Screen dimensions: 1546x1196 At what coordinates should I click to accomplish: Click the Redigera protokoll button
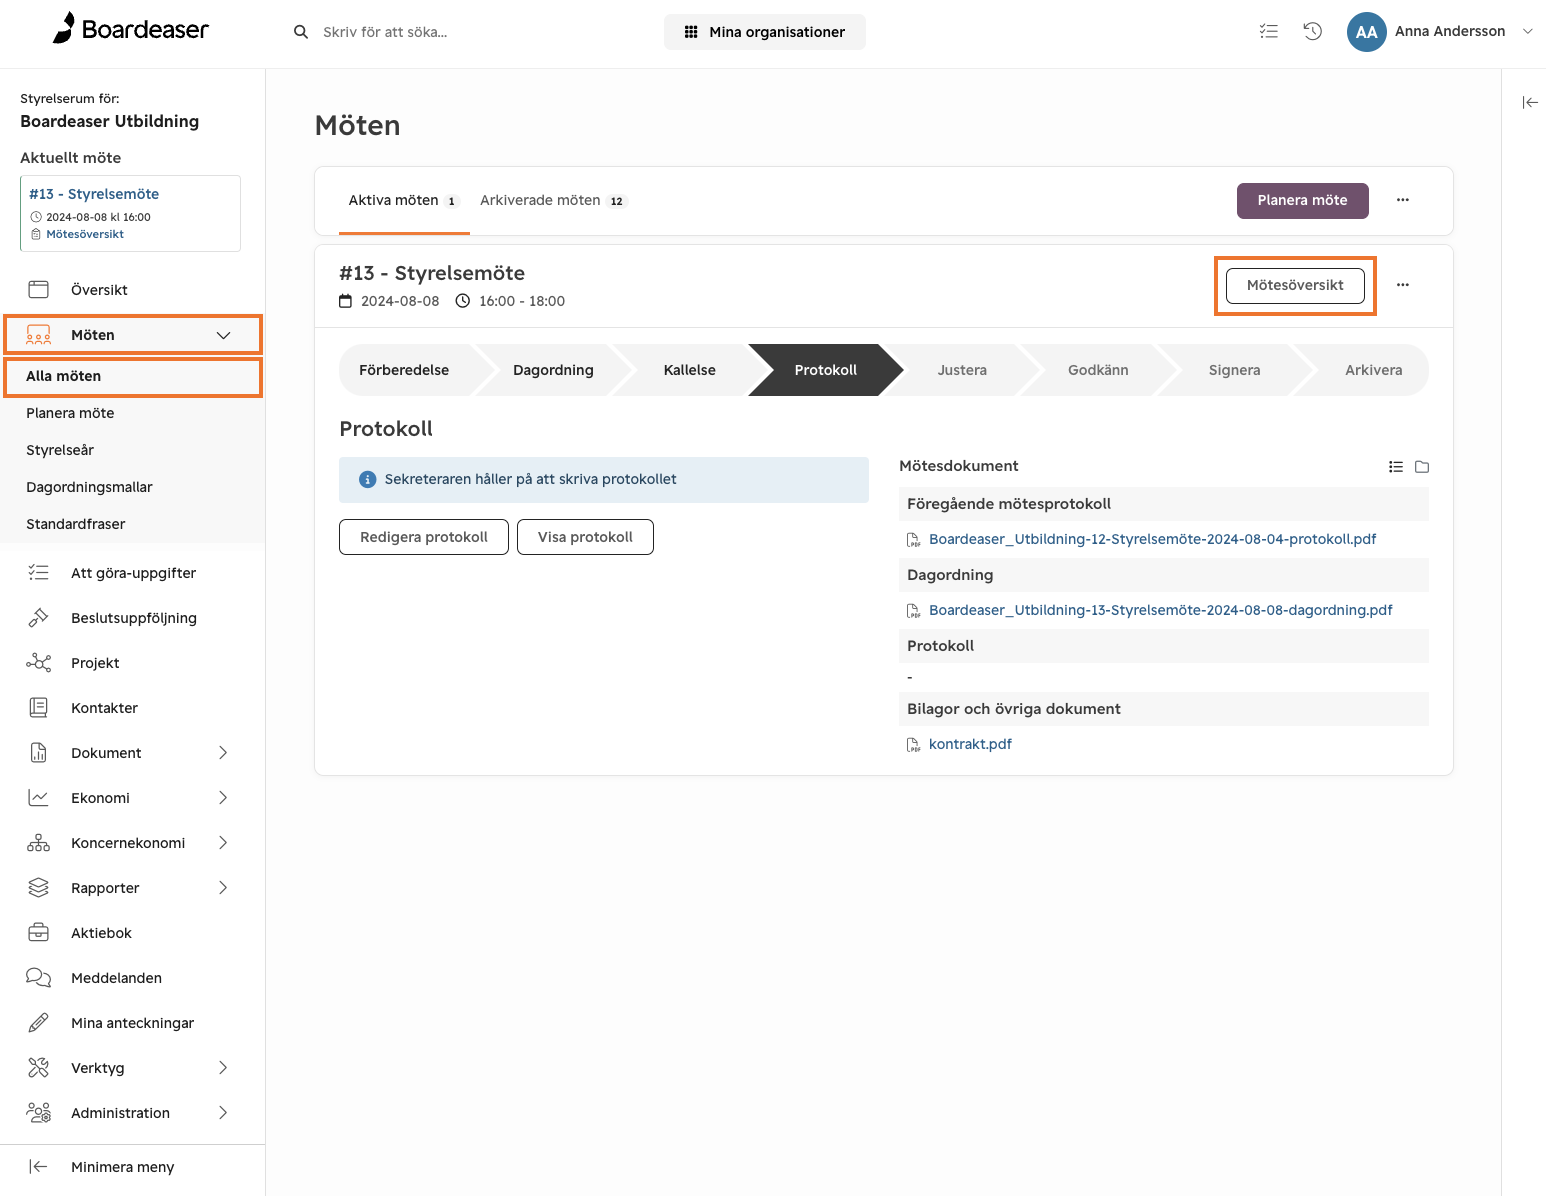[x=424, y=537]
